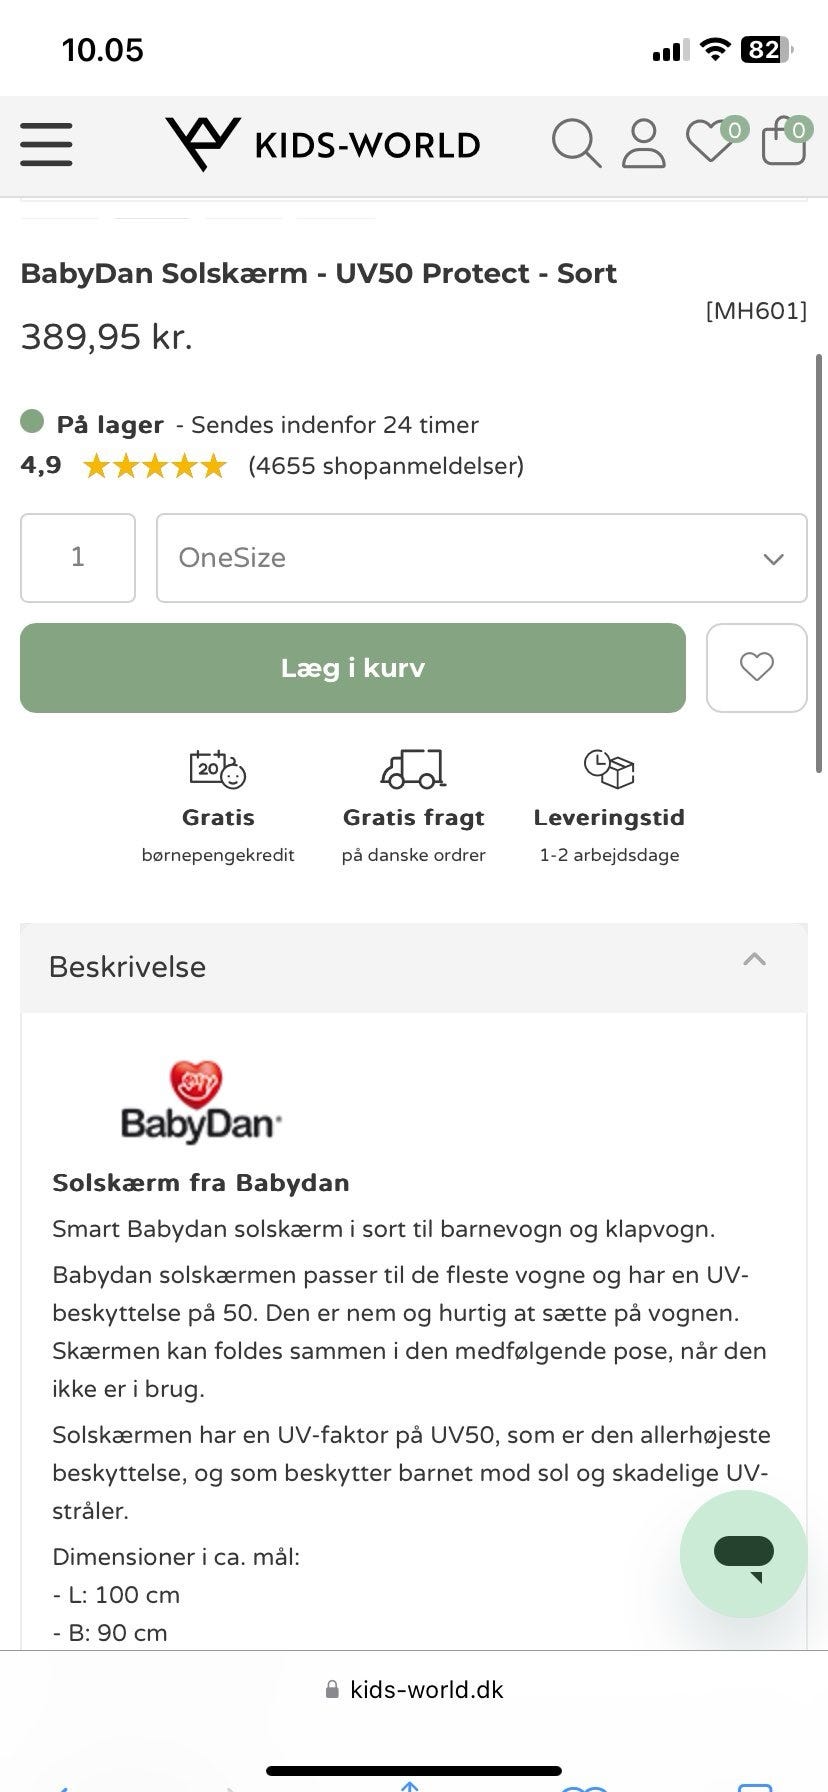Tap the free shipping truck icon
The image size is (828, 1792).
pos(413,769)
